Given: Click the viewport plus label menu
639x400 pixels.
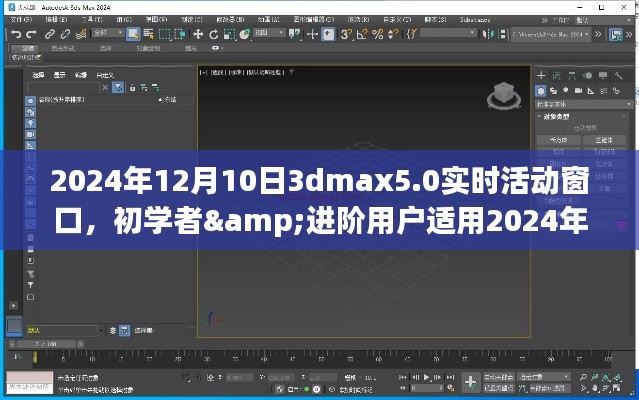Looking at the screenshot, I should [x=203, y=72].
